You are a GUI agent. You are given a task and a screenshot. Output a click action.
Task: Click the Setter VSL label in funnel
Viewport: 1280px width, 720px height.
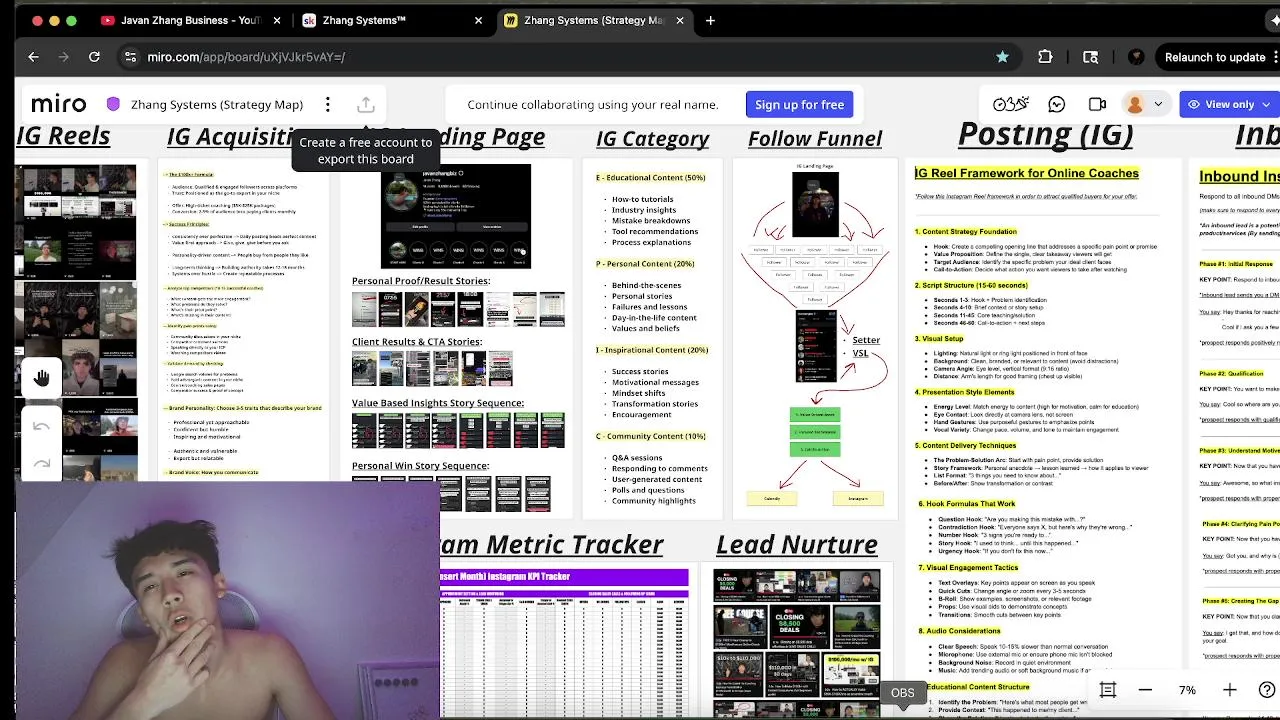pyautogui.click(x=865, y=347)
